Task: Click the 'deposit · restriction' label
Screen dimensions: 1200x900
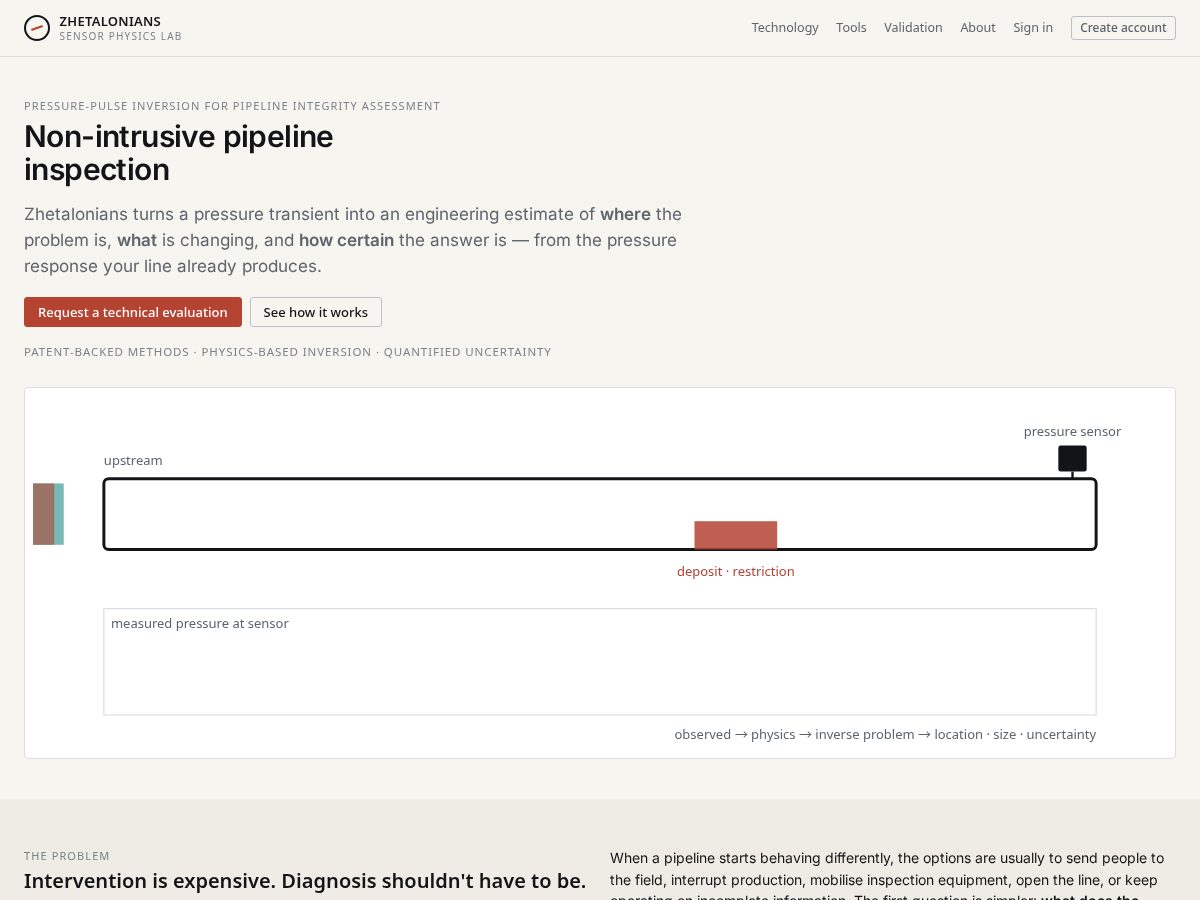Action: coord(736,571)
